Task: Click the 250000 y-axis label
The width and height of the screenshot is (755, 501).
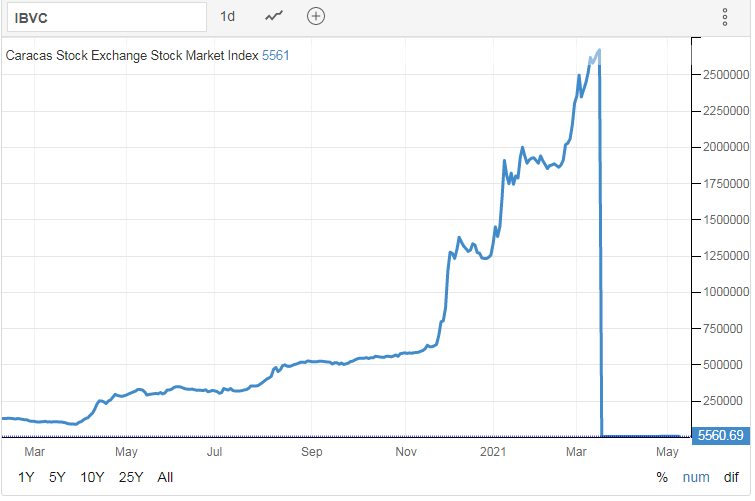Action: 723,401
